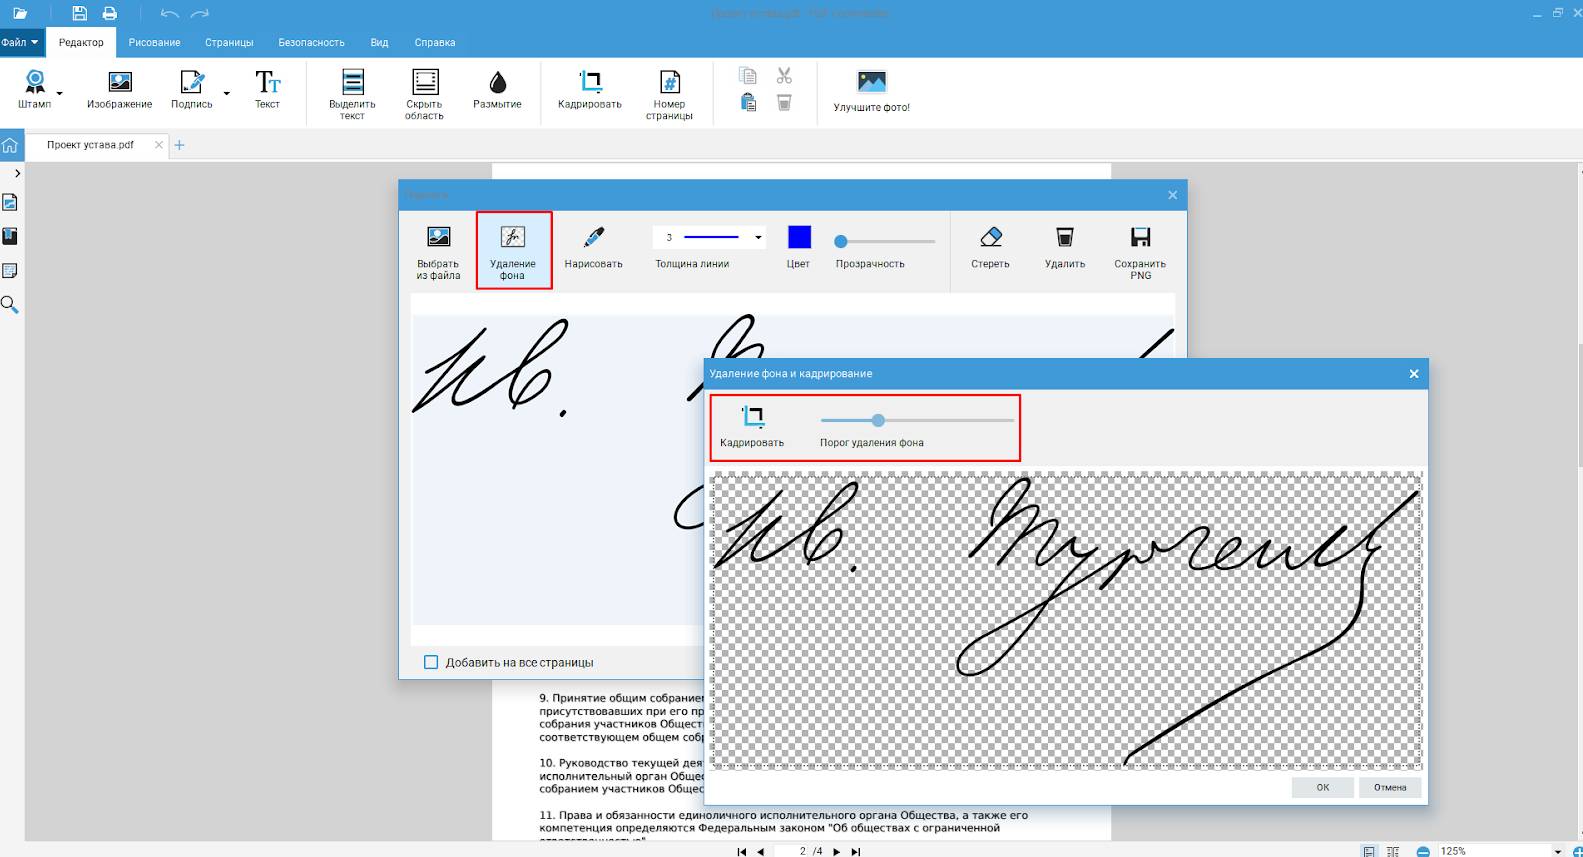Viewport: 1583px width, 857px height.
Task: Click the copy icon in ribbon
Action: [x=747, y=76]
